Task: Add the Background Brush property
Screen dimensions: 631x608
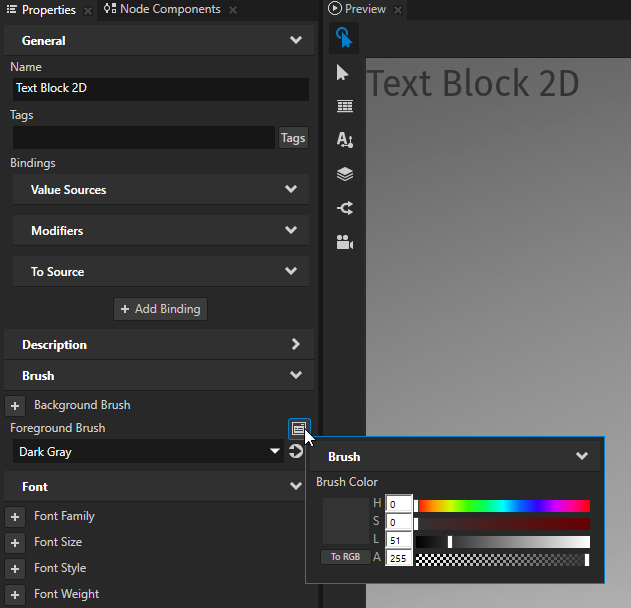Action: click(x=15, y=406)
